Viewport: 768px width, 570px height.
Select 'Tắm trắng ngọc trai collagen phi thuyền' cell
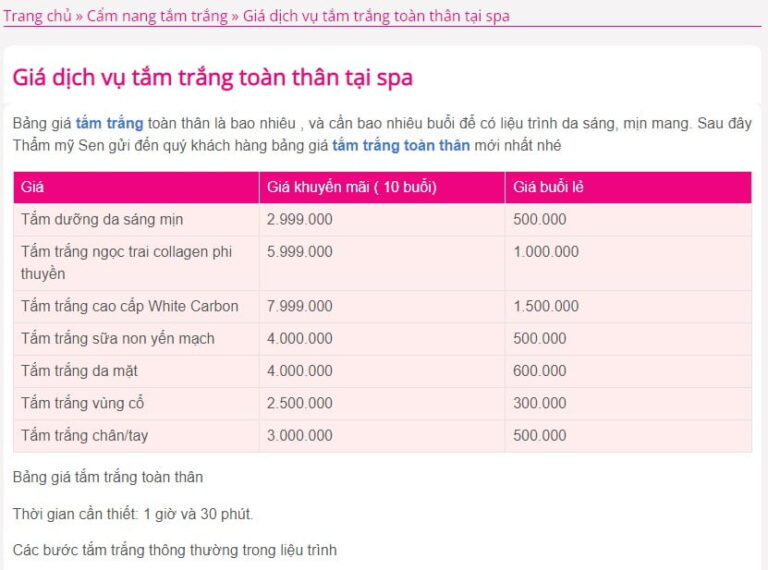126,262
